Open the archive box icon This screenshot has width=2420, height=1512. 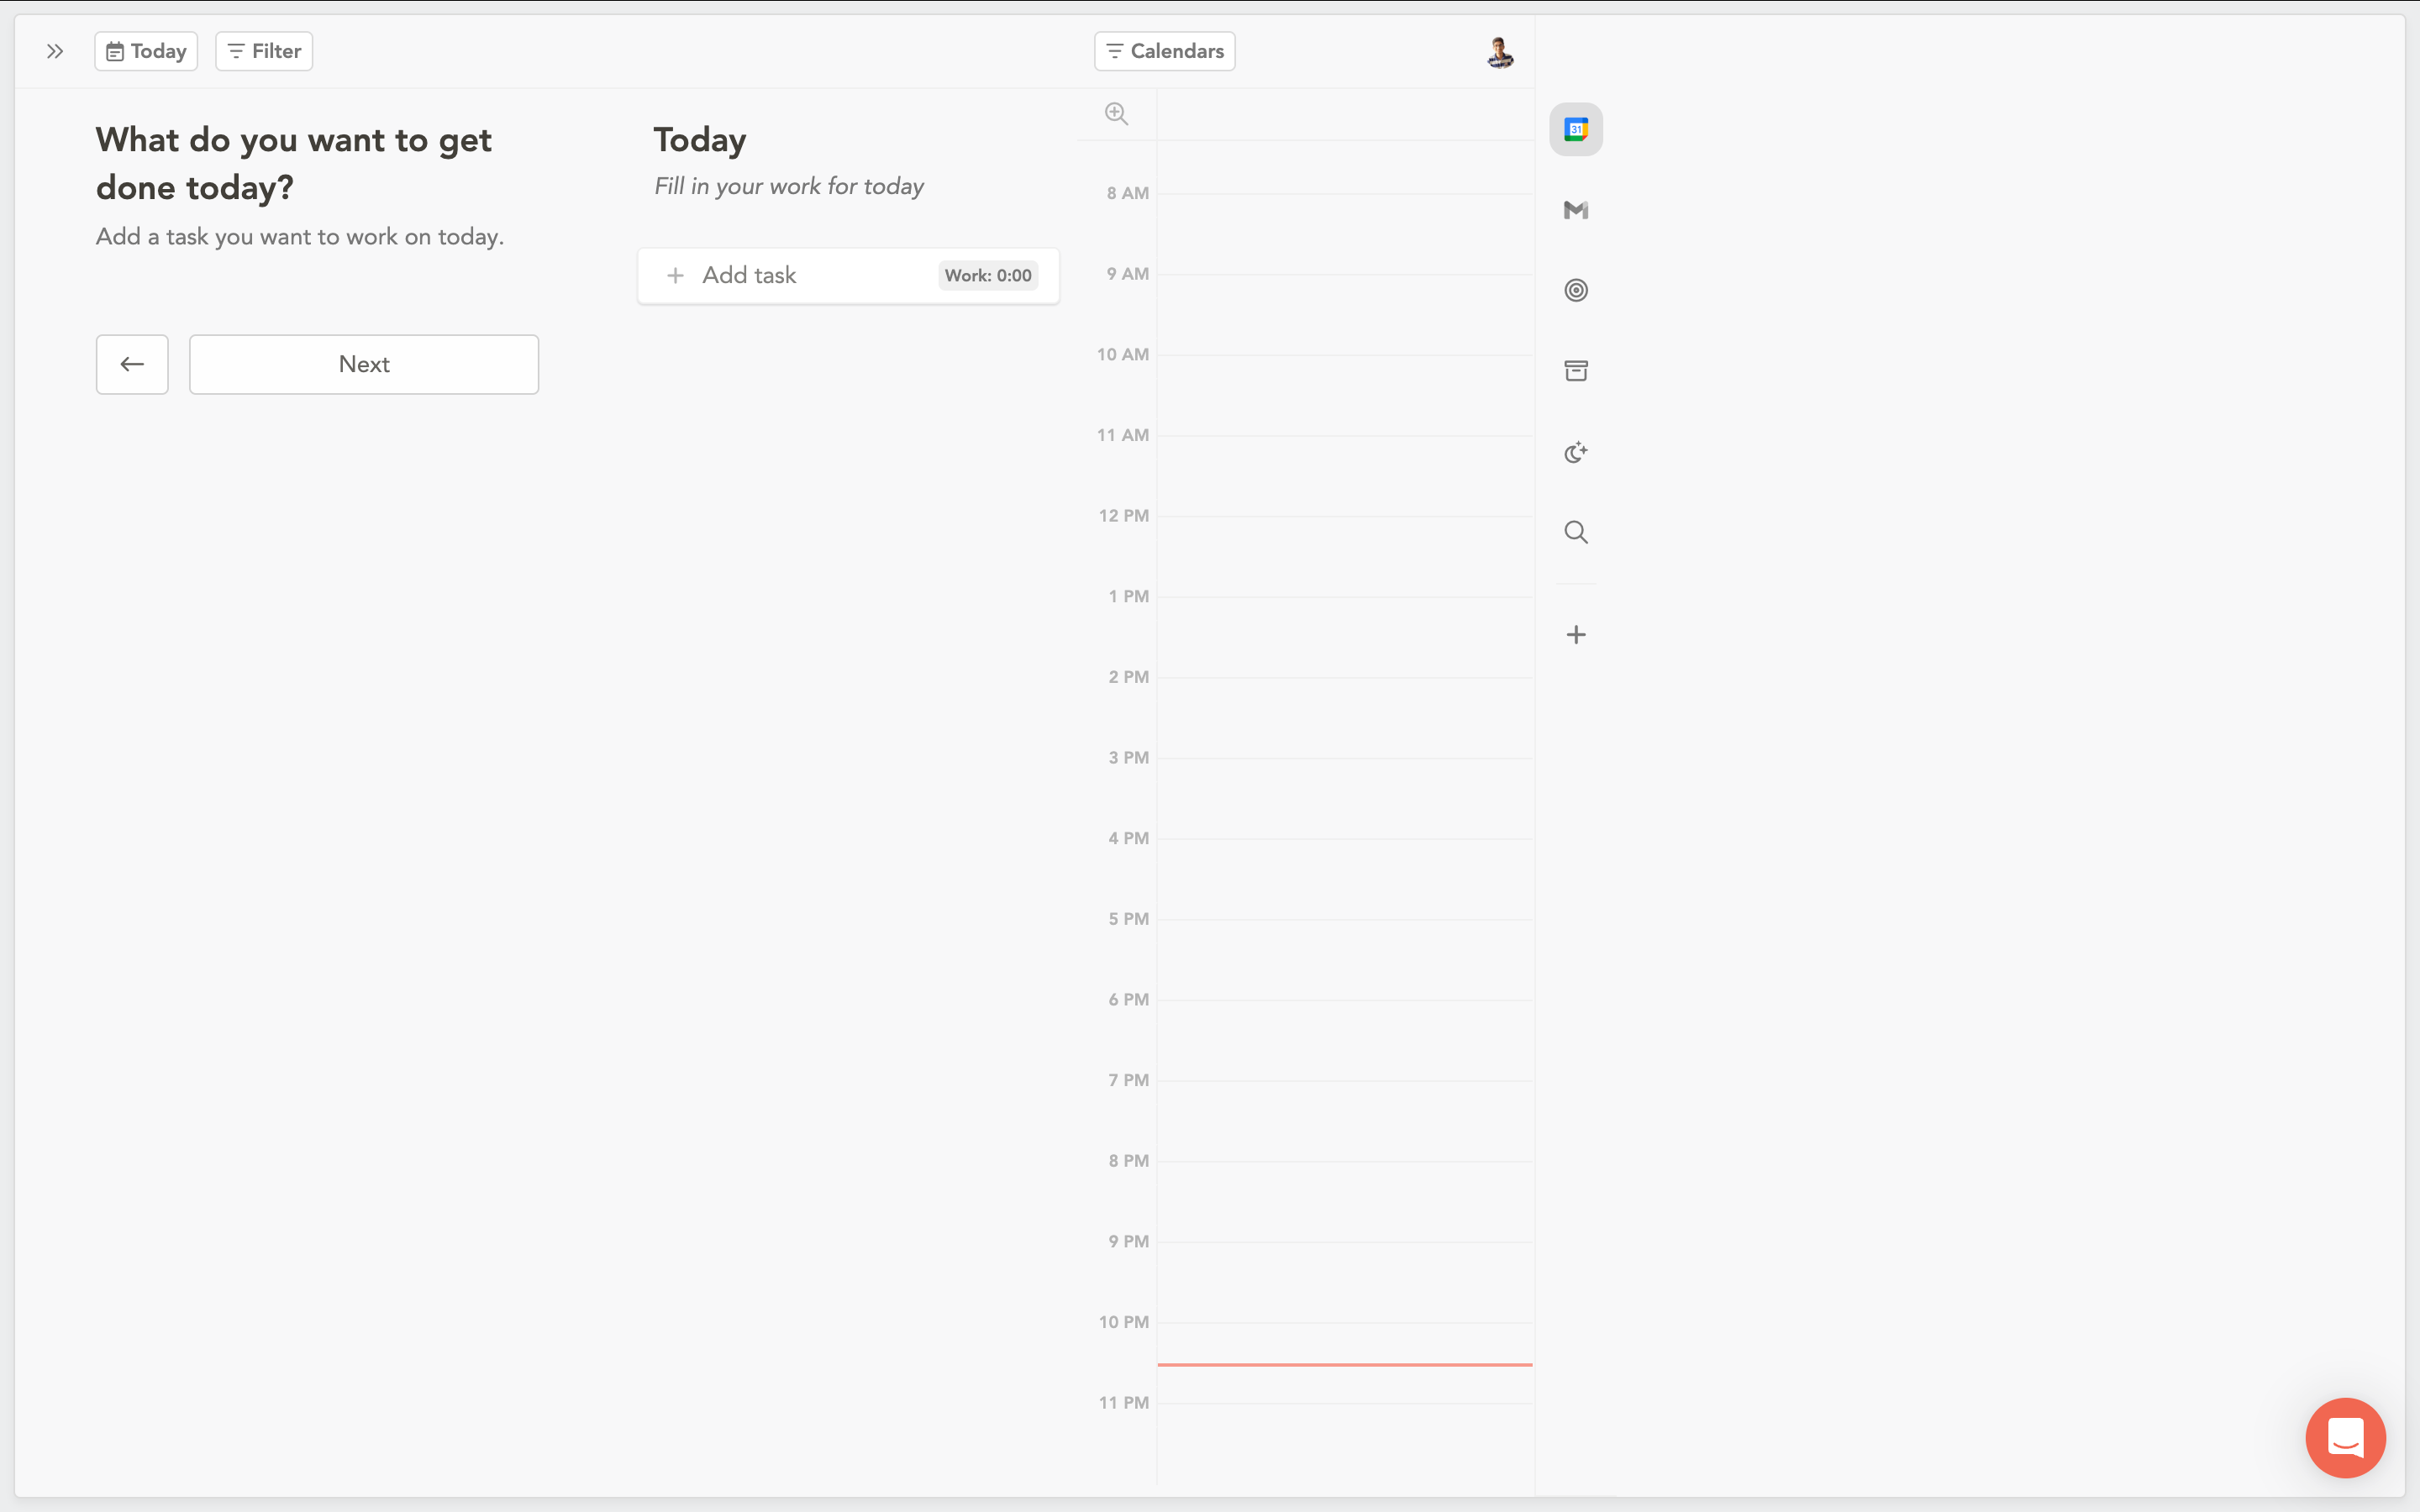coord(1575,371)
